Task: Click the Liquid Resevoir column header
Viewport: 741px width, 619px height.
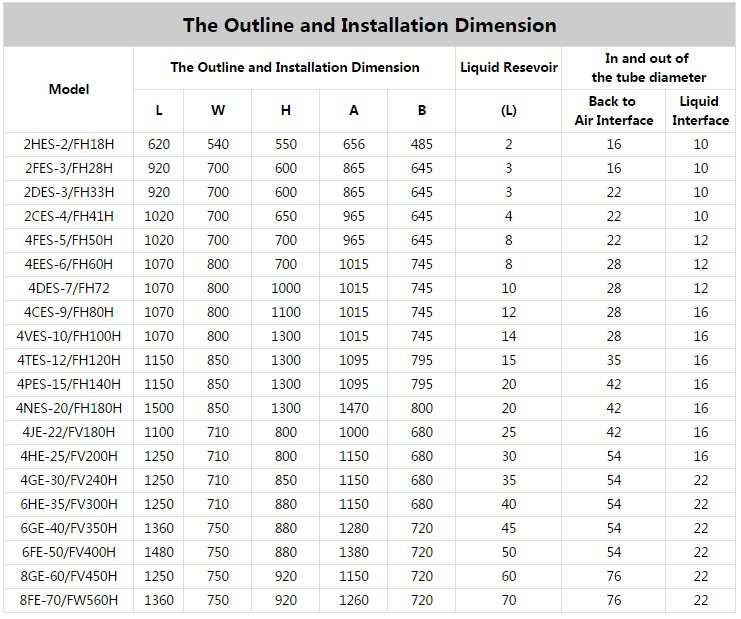Action: 508,68
